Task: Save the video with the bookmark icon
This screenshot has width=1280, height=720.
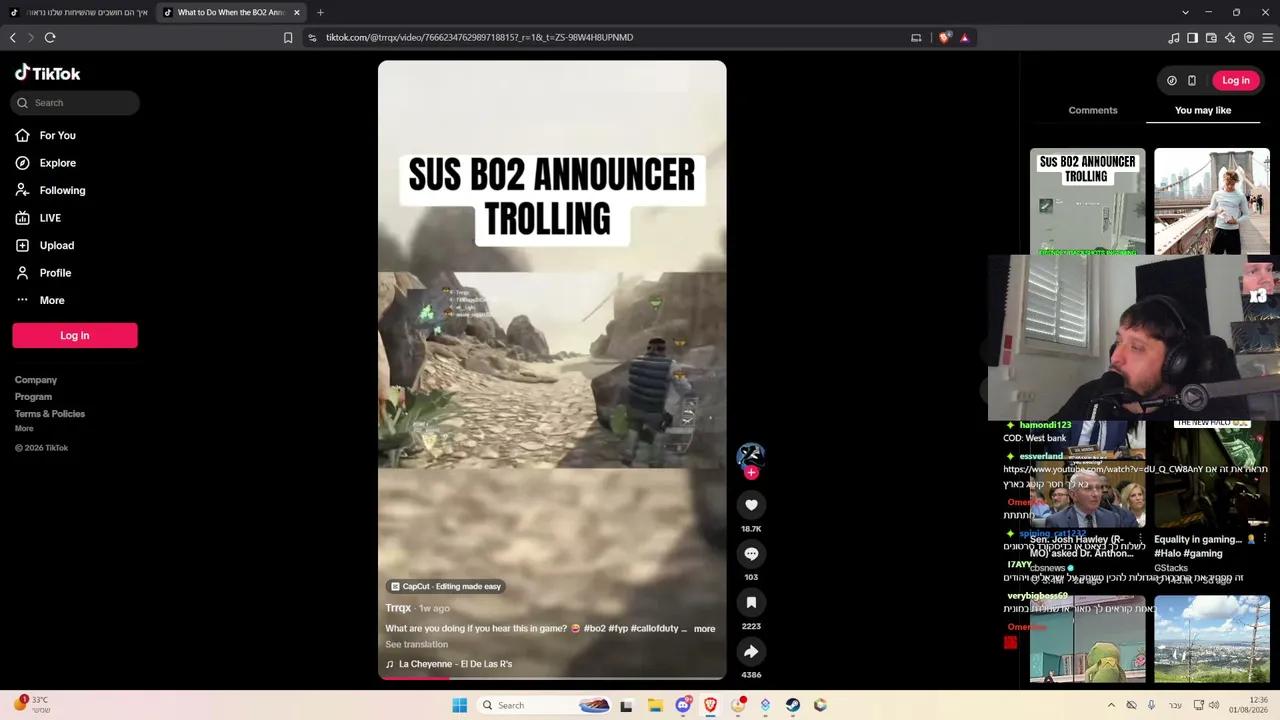Action: 751,602
